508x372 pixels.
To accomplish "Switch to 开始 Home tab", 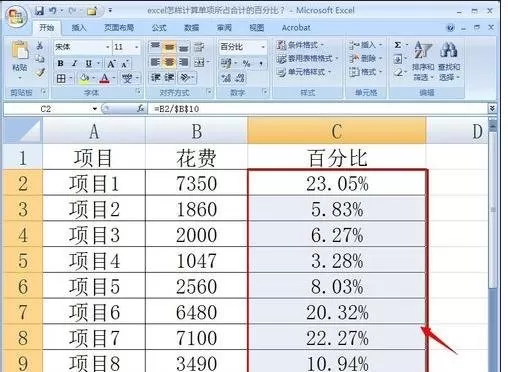I will (x=46, y=28).
